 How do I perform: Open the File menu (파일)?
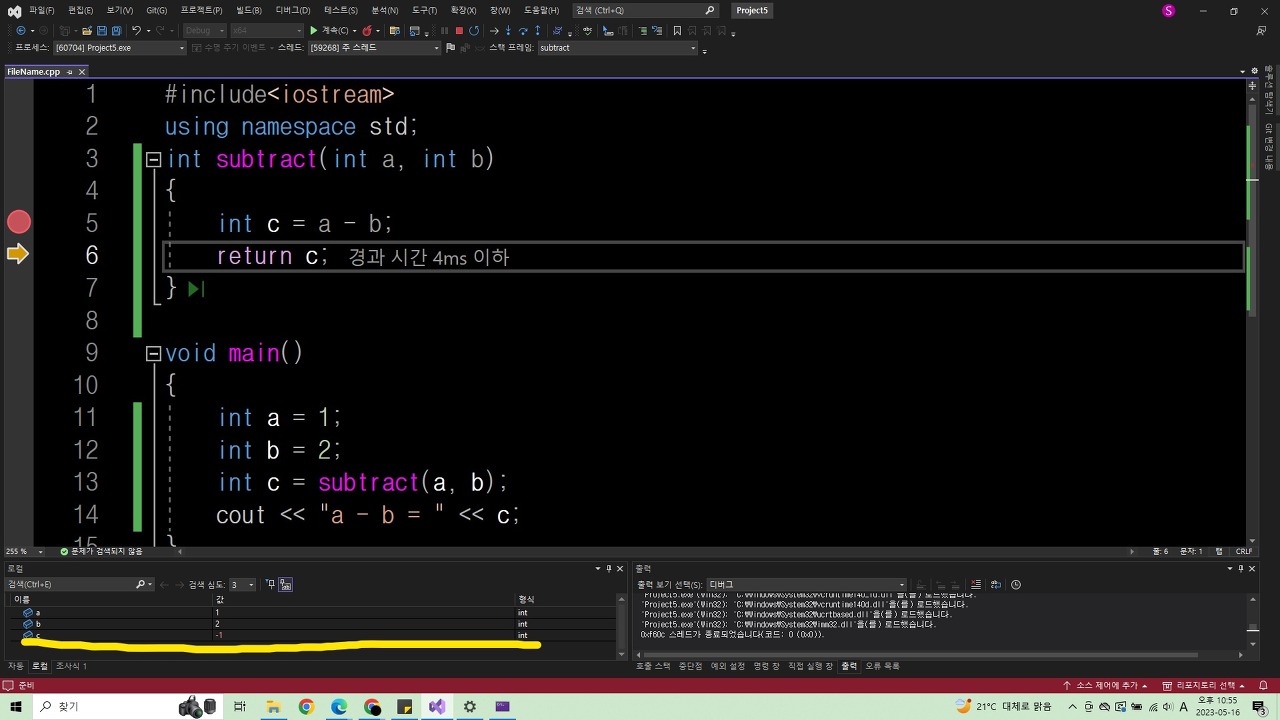[x=41, y=10]
